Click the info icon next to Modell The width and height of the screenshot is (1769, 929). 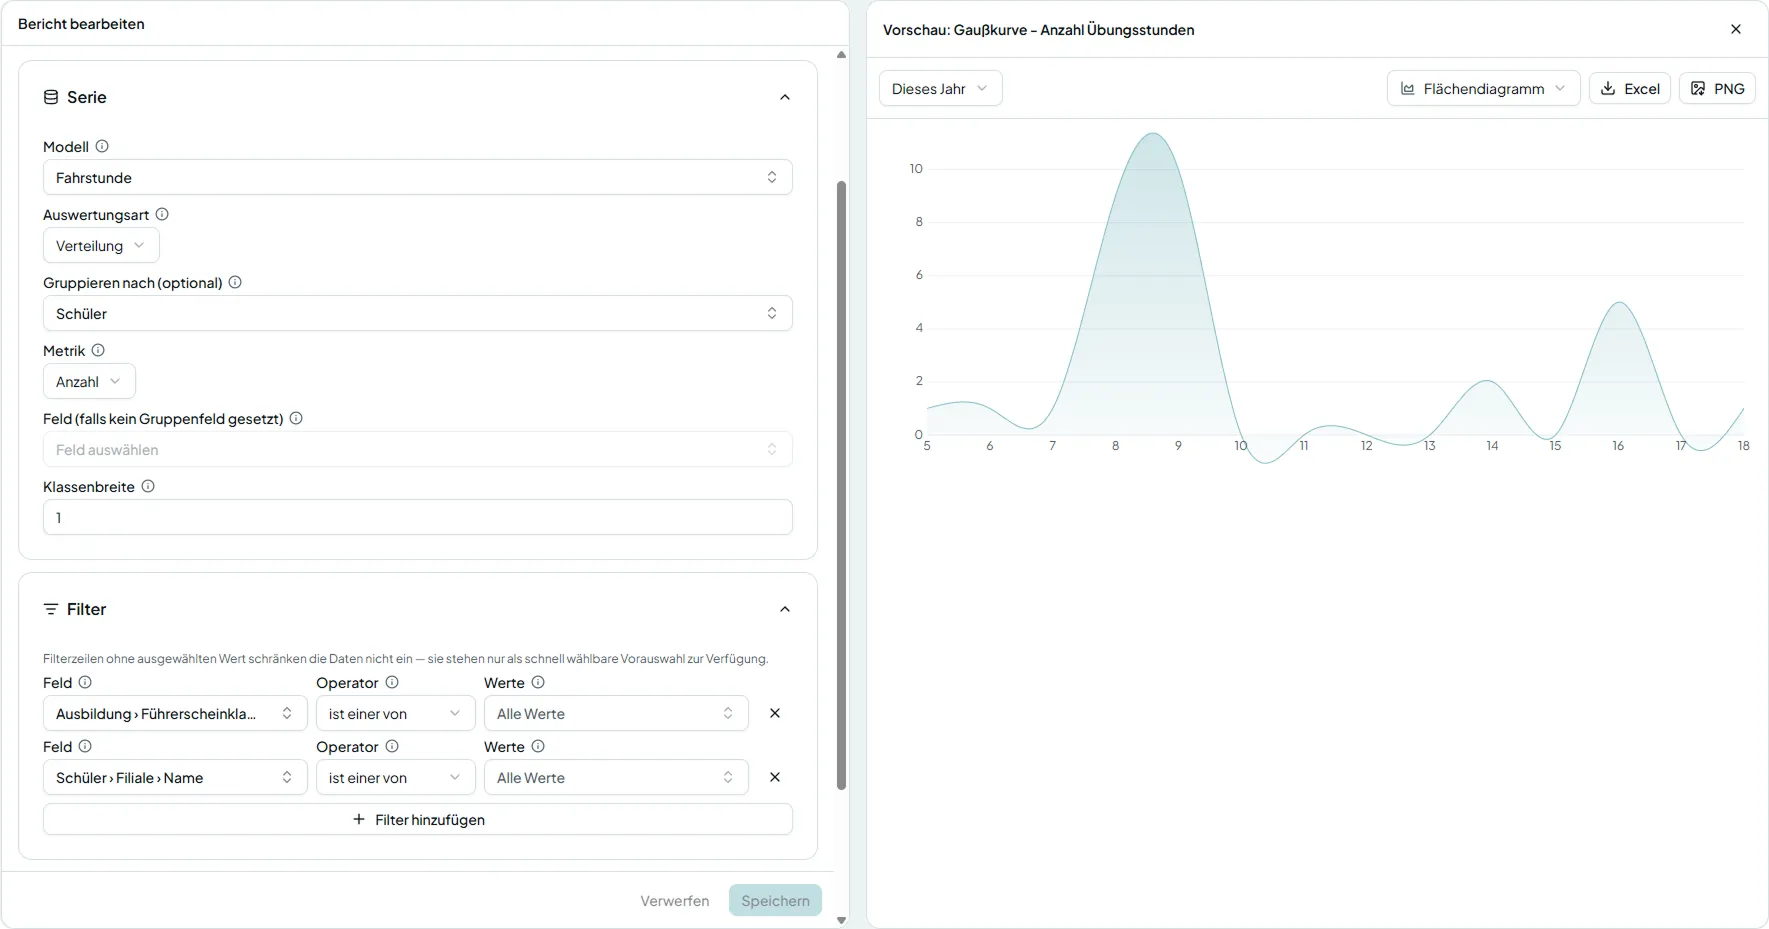click(x=102, y=146)
